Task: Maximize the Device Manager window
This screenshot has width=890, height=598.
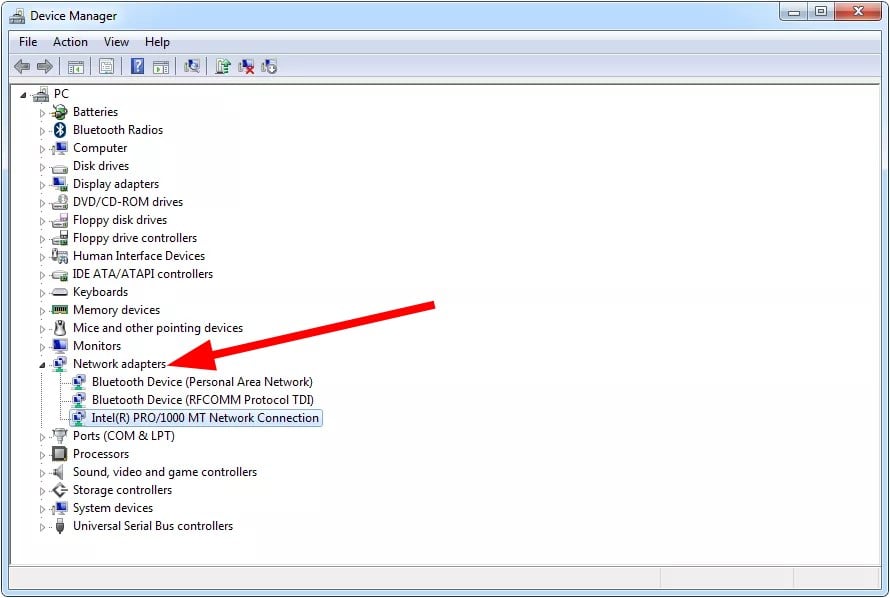Action: click(x=821, y=12)
